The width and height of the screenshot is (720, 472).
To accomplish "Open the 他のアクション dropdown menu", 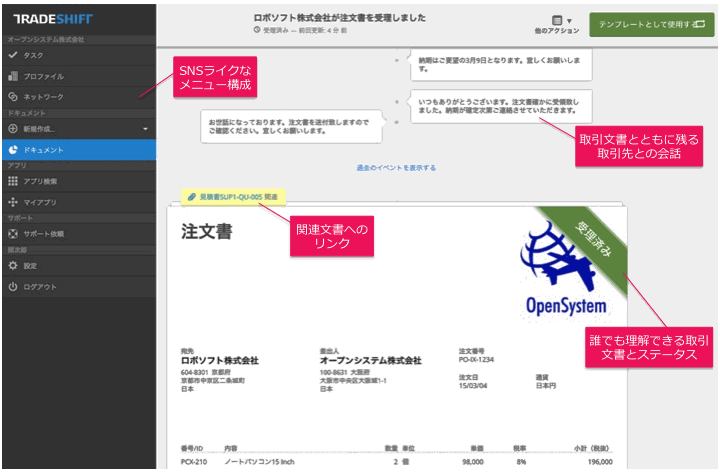I will (559, 24).
